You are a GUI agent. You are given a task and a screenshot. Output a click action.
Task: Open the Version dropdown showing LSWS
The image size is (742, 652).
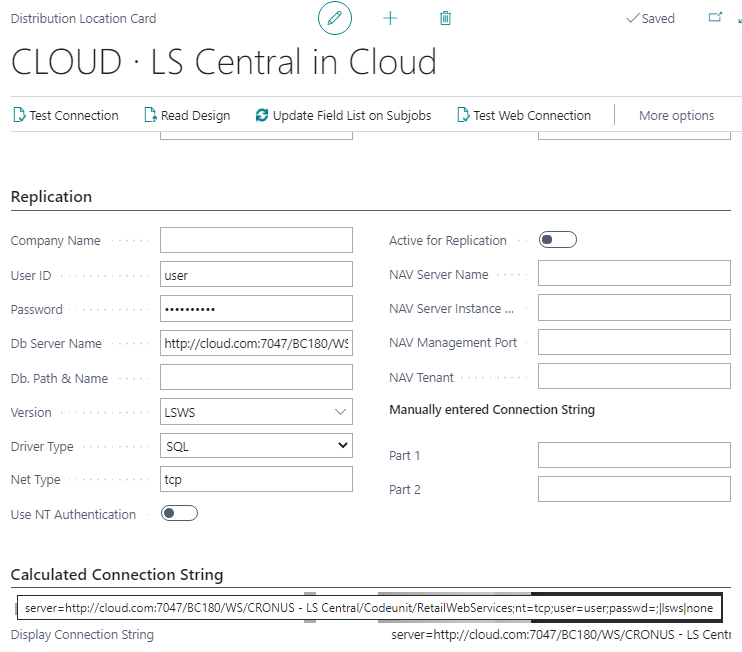(x=256, y=412)
